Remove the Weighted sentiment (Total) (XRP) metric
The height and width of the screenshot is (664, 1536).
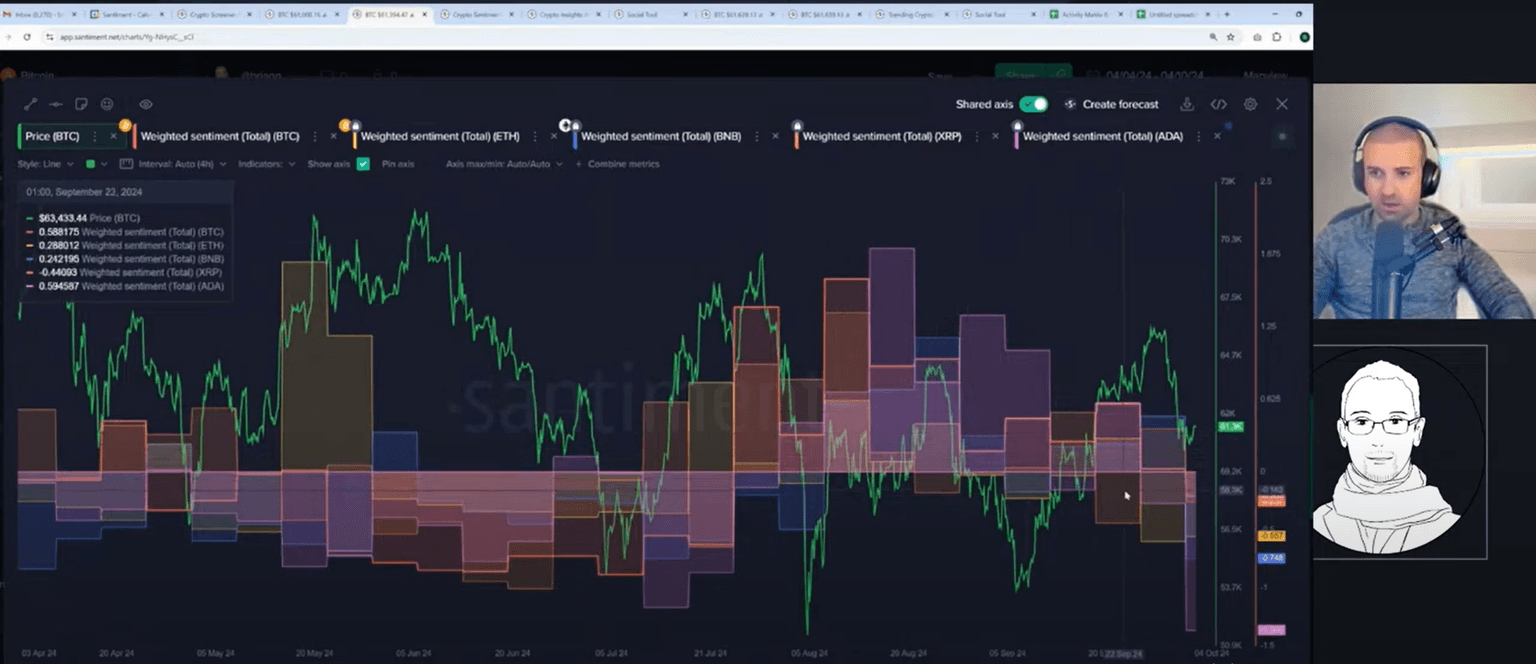(995, 136)
